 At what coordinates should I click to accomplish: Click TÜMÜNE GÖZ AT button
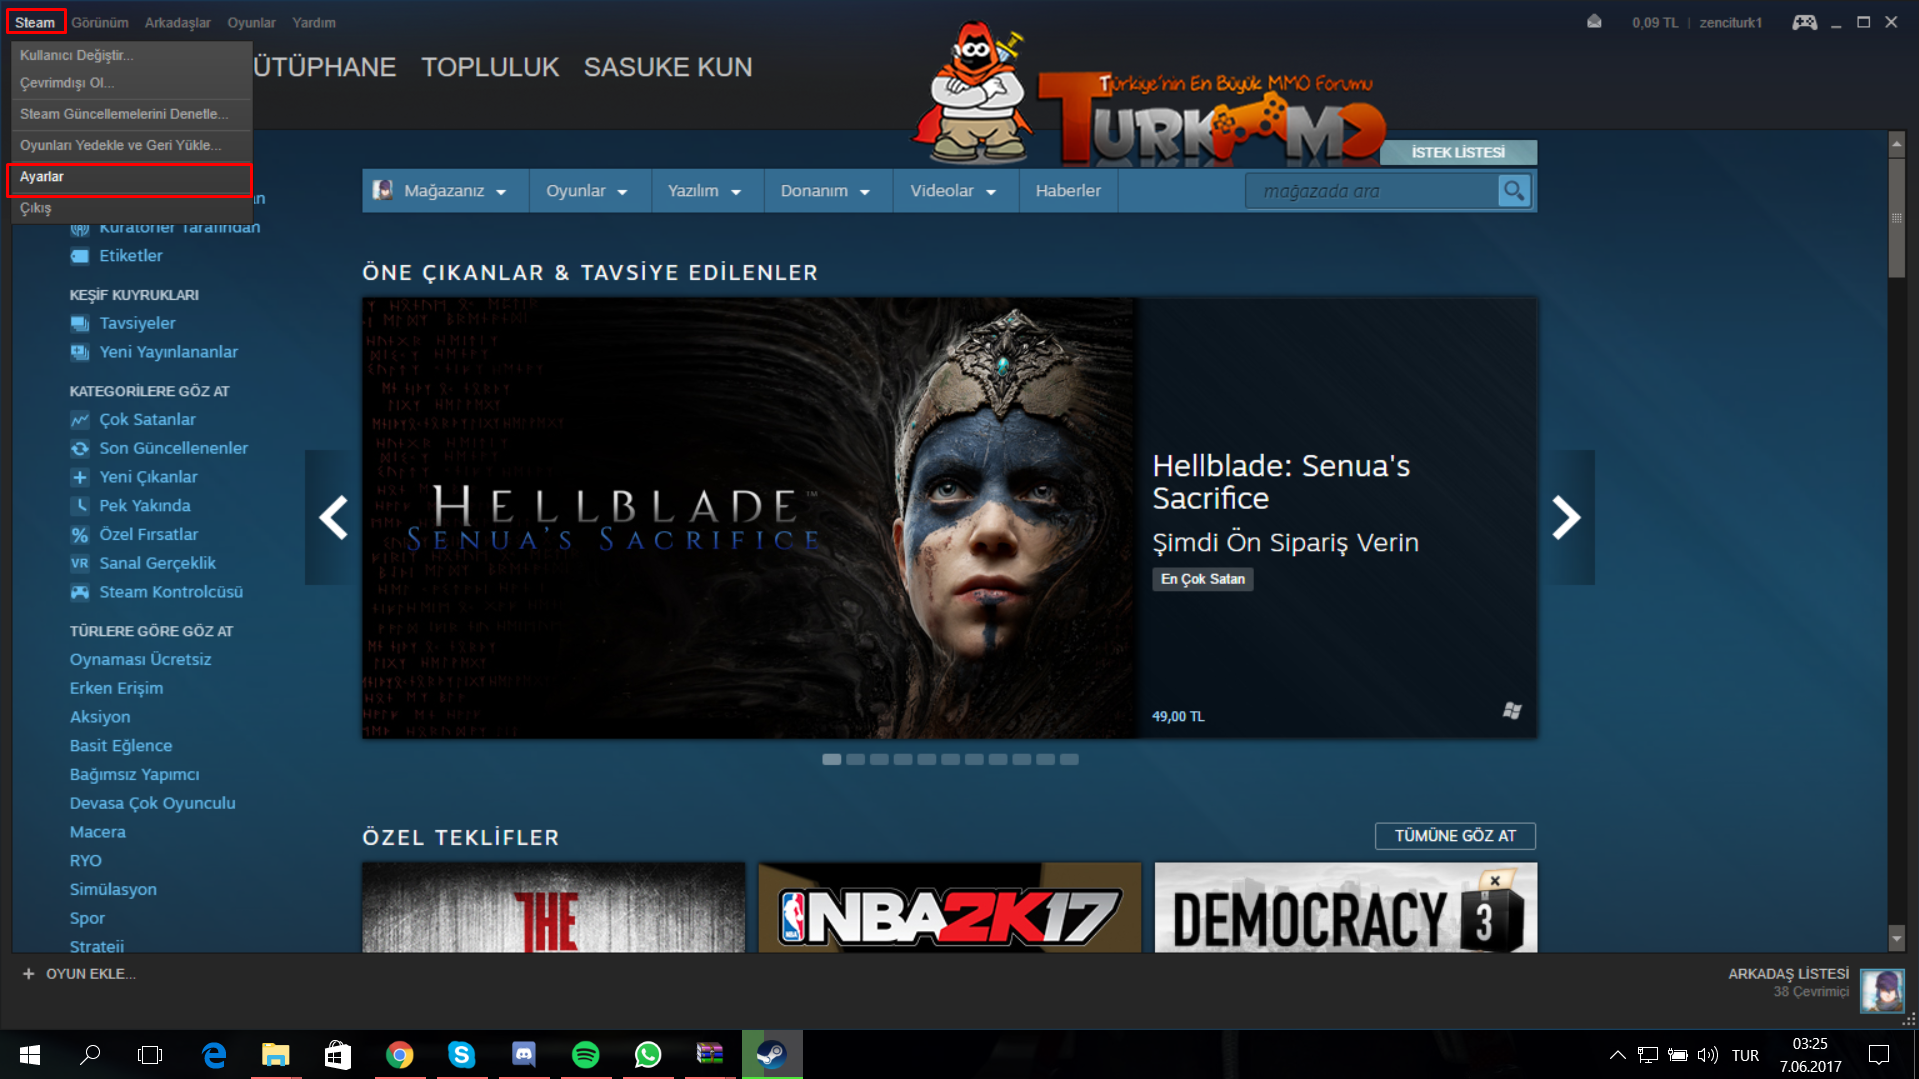pos(1455,836)
